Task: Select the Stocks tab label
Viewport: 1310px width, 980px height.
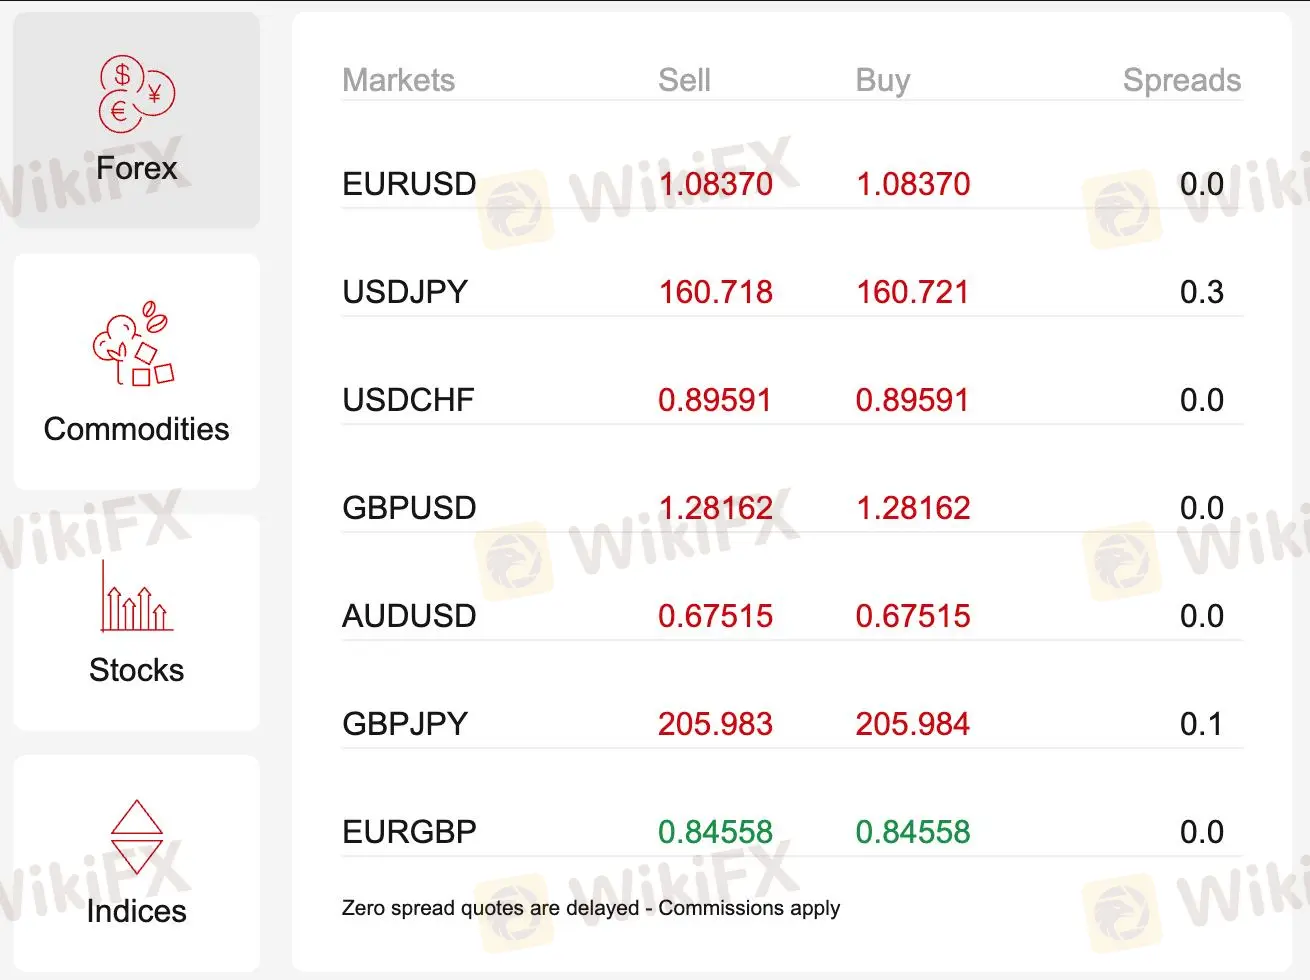Action: point(137,670)
